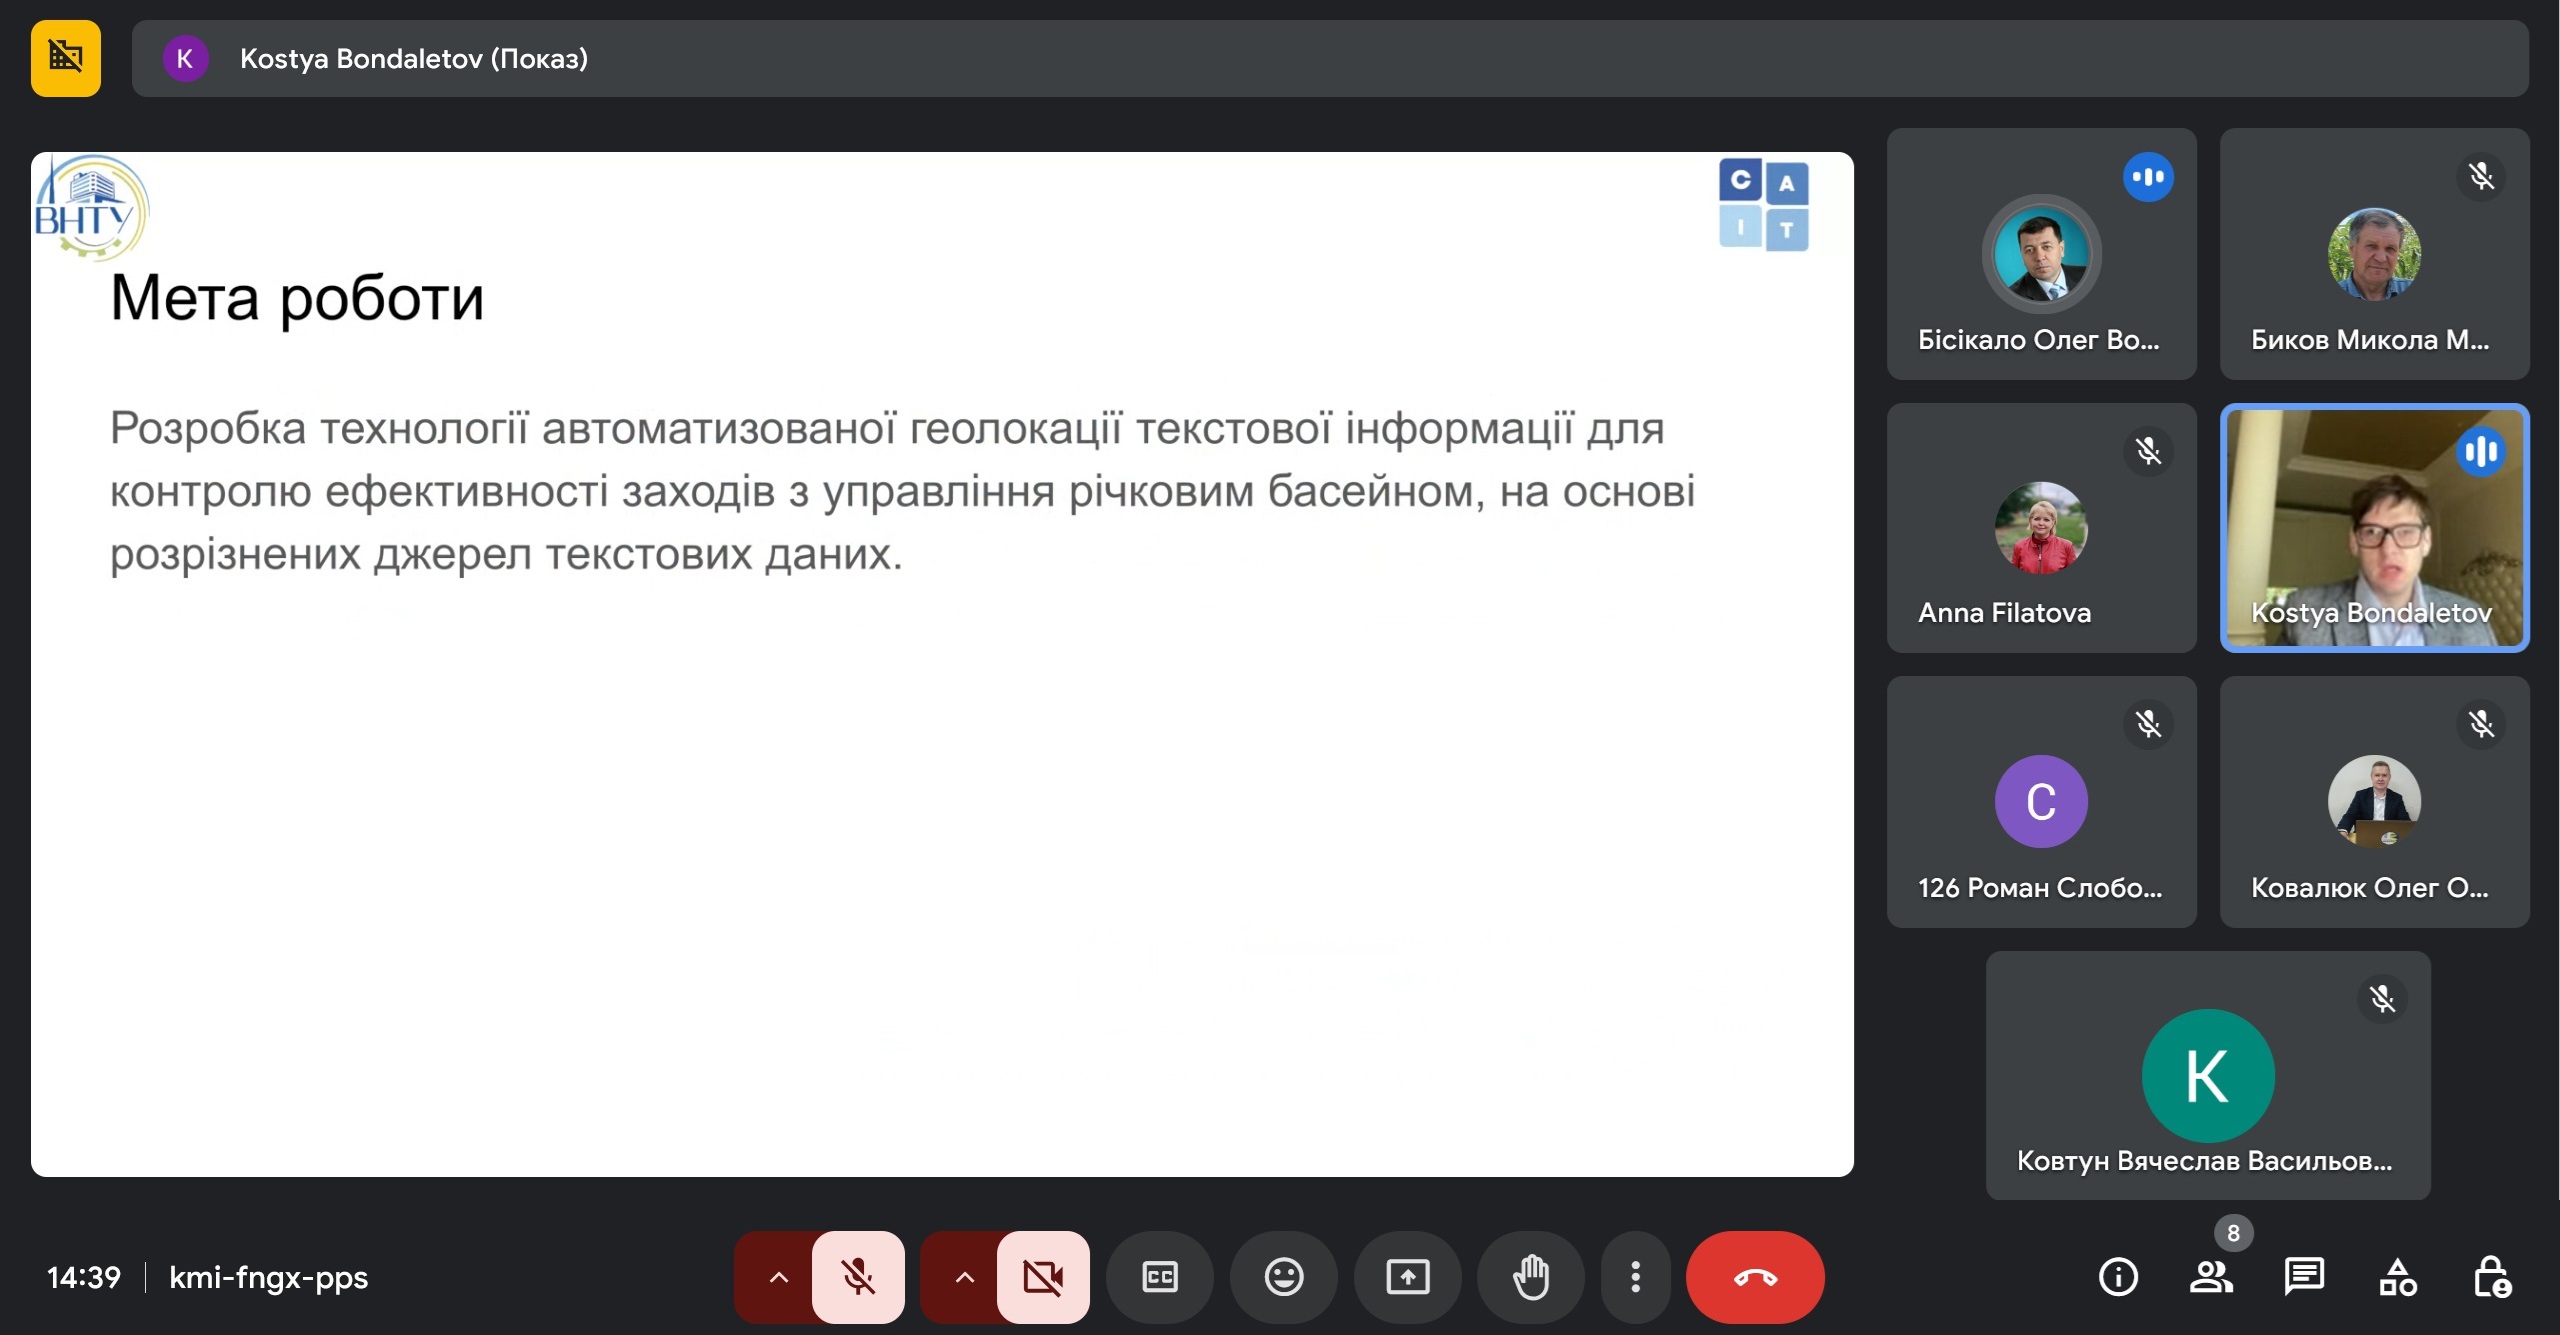Open audio settings chevron next to microphone

tap(778, 1277)
